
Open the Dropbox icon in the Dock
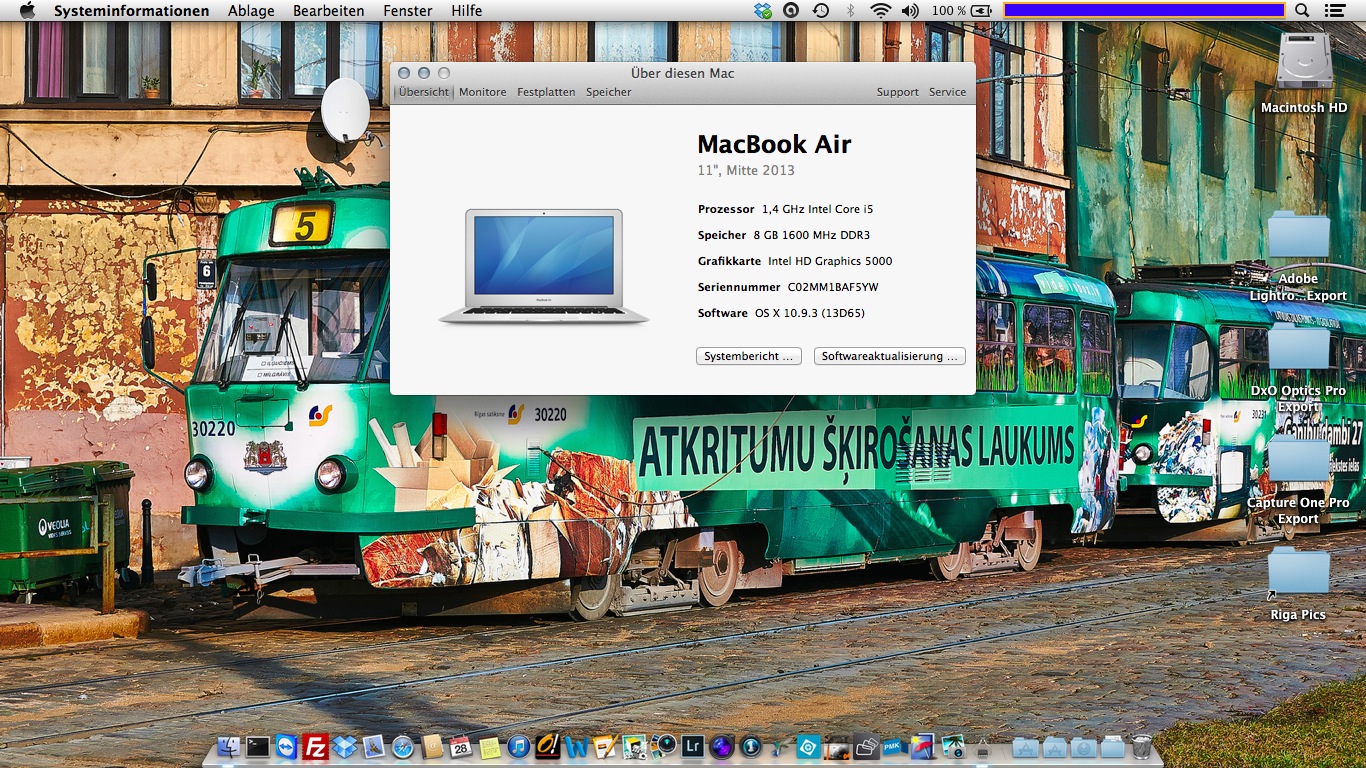coord(345,747)
